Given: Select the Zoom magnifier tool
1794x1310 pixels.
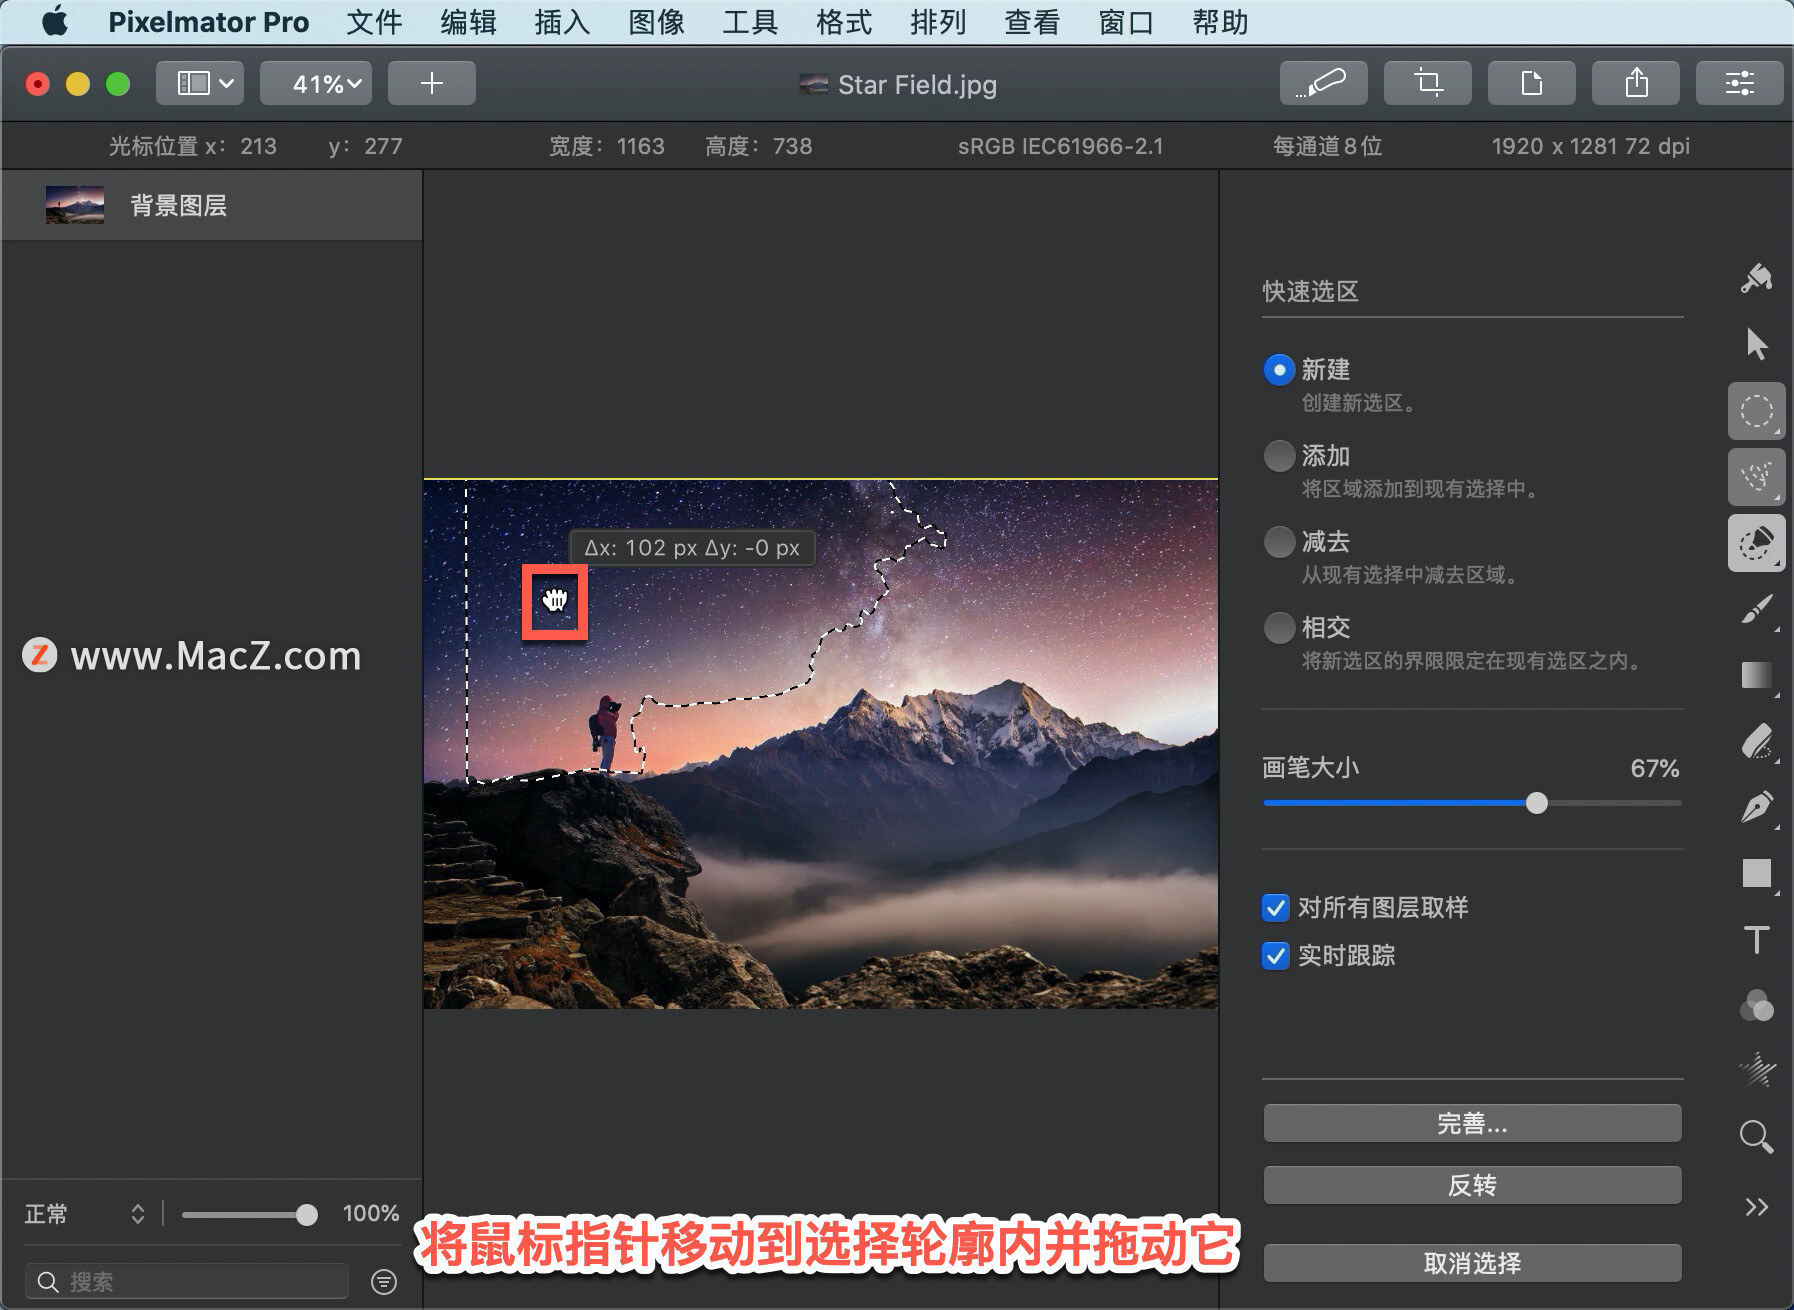Looking at the screenshot, I should pyautogui.click(x=1756, y=1137).
